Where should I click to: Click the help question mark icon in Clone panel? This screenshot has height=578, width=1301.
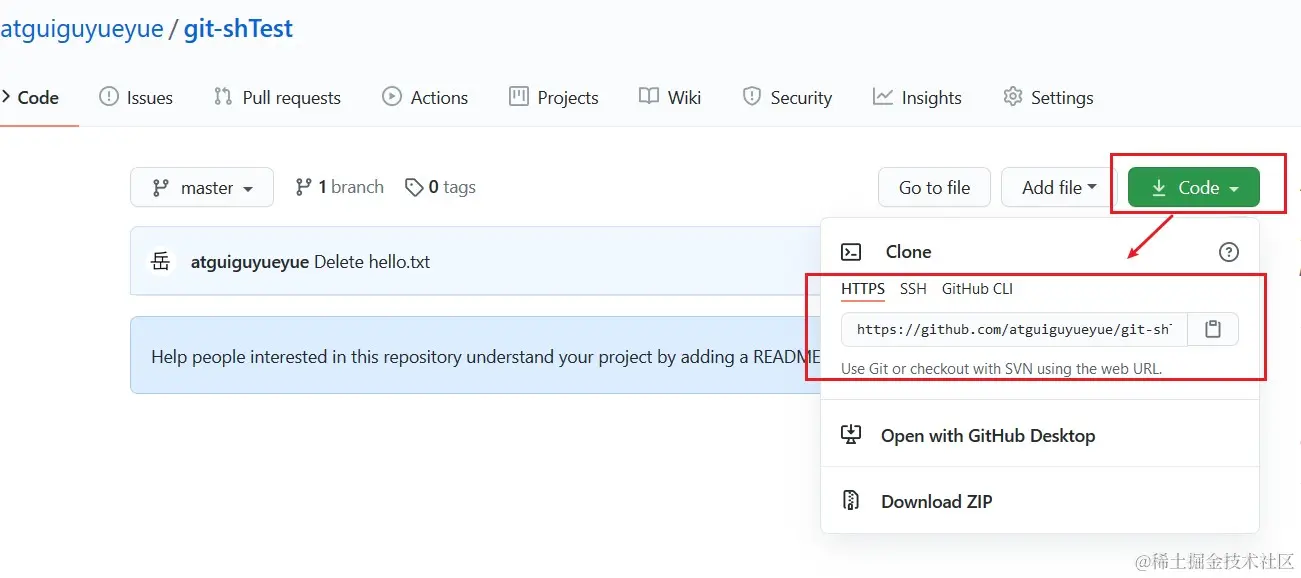1229,252
